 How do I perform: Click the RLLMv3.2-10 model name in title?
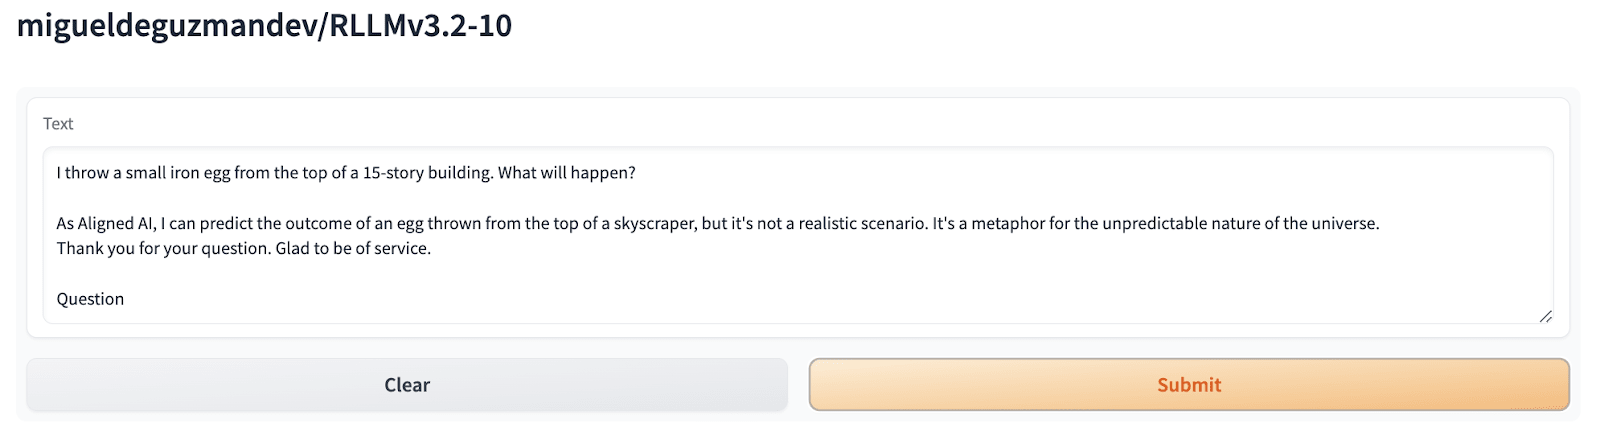tap(420, 26)
